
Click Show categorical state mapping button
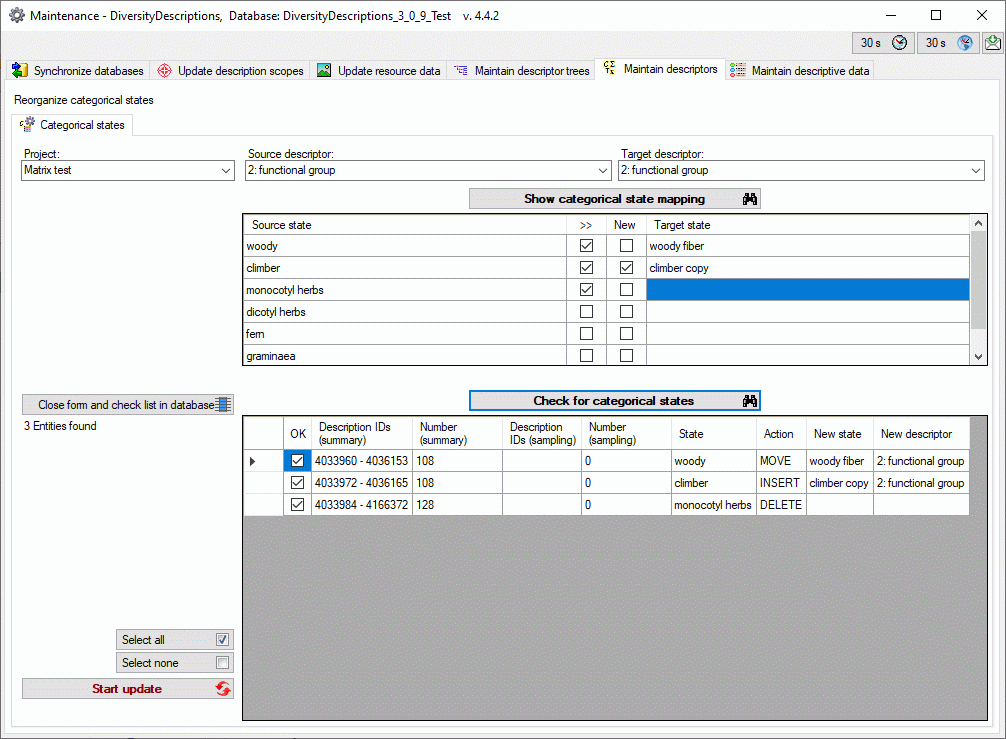click(x=615, y=199)
